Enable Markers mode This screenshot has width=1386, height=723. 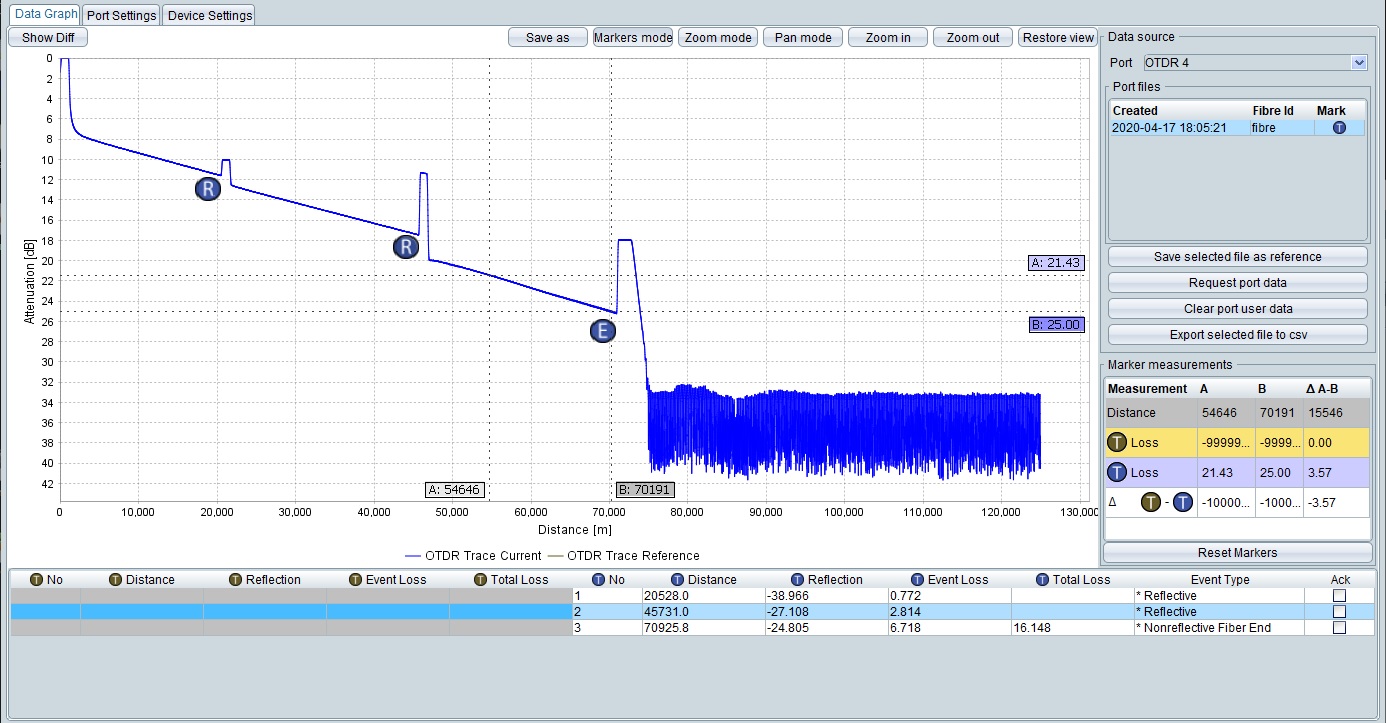point(633,38)
